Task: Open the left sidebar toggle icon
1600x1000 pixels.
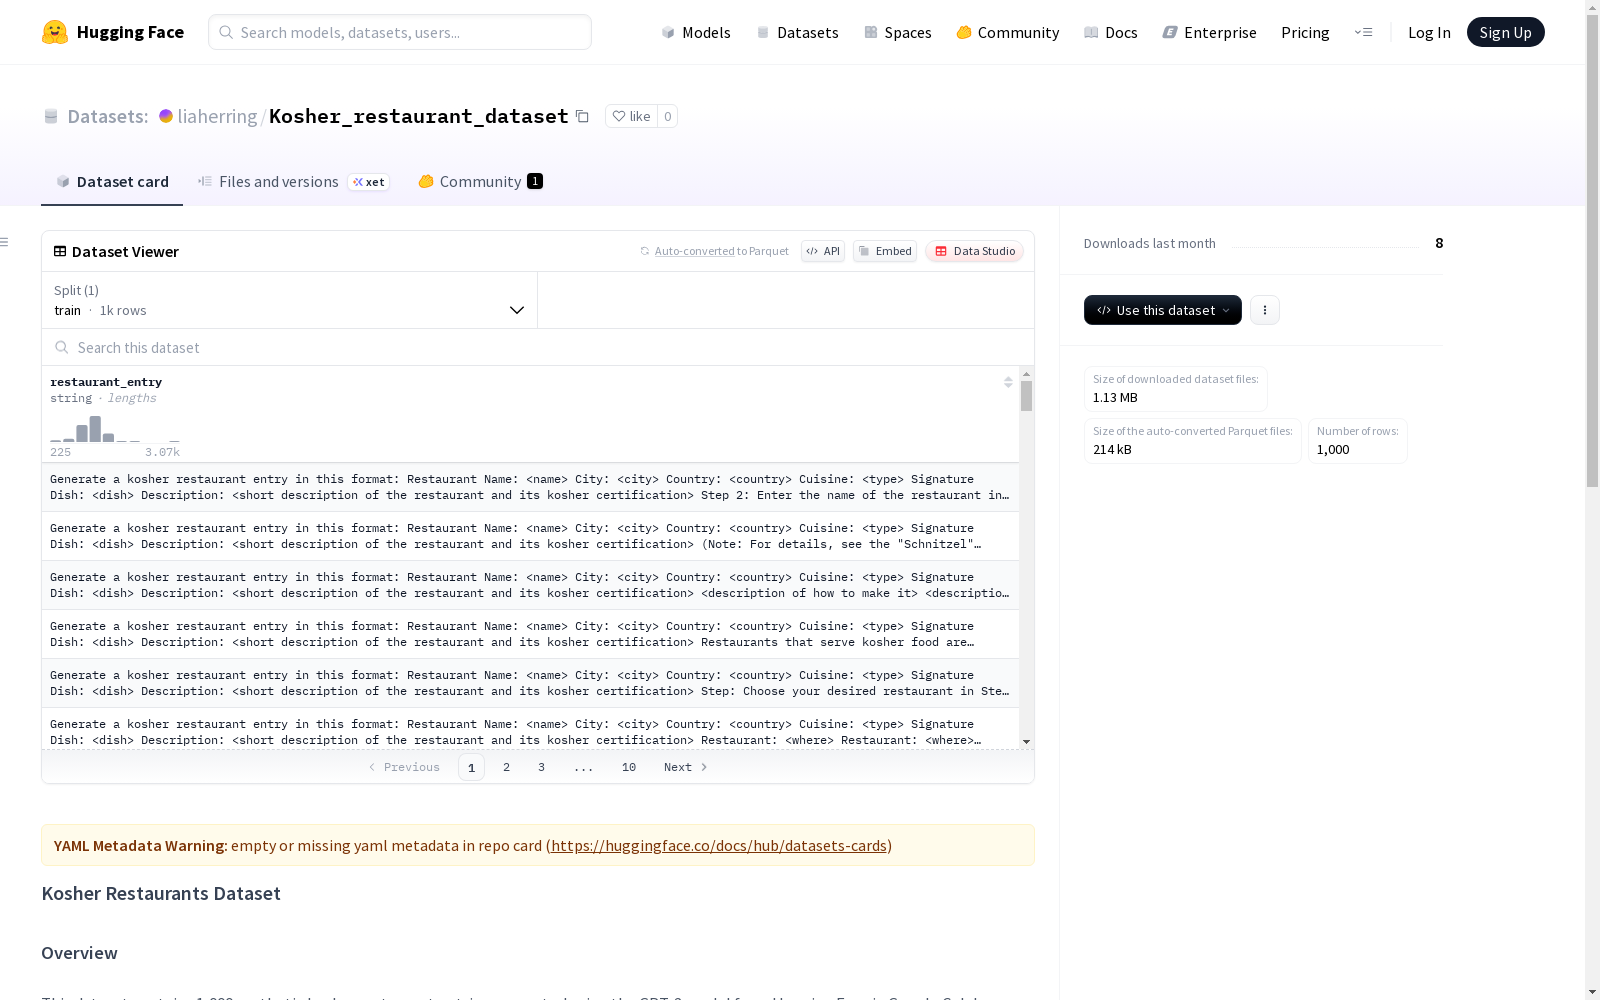Action: pos(5,242)
